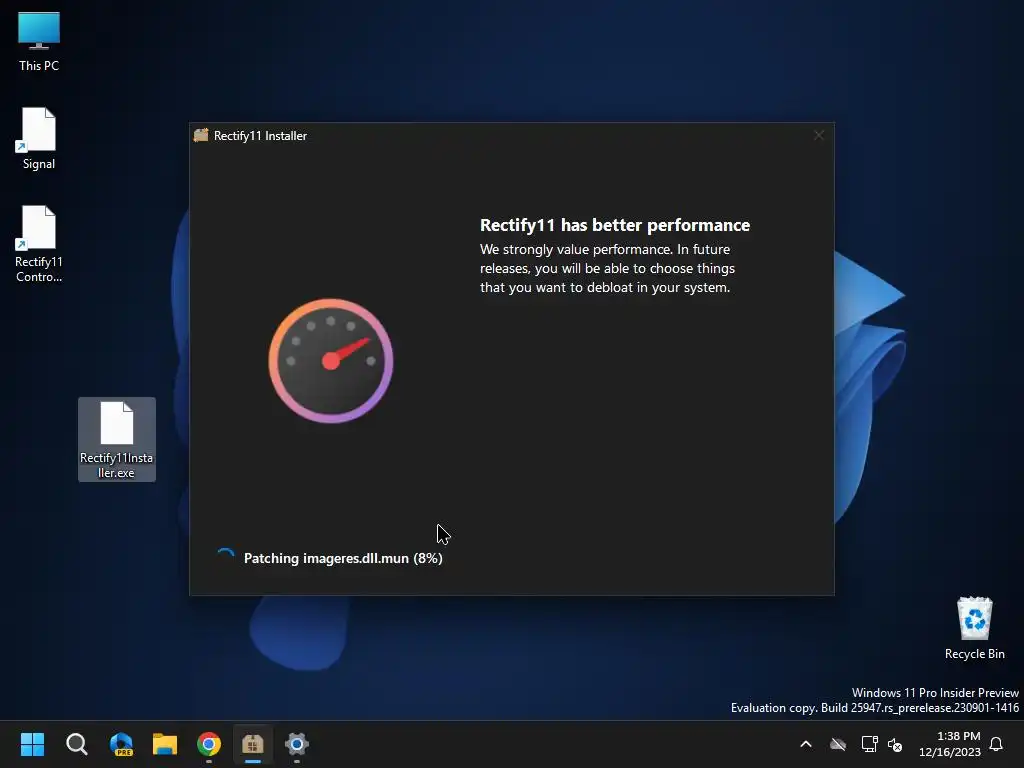Open the Windows Start menu
This screenshot has width=1024, height=768.
tap(32, 744)
